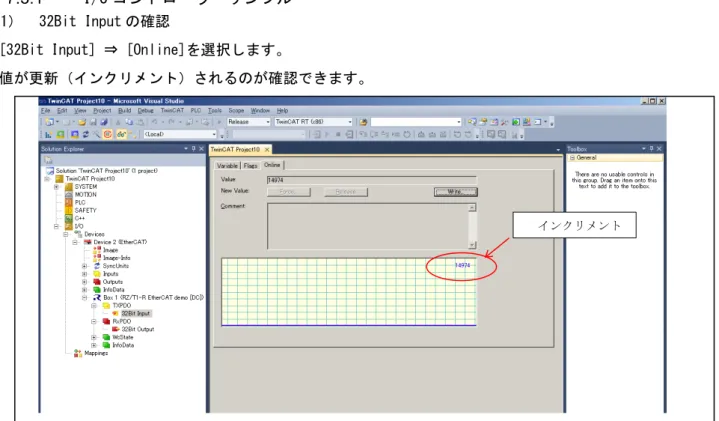
Task: Collapse the Devices node
Action: coord(66,234)
